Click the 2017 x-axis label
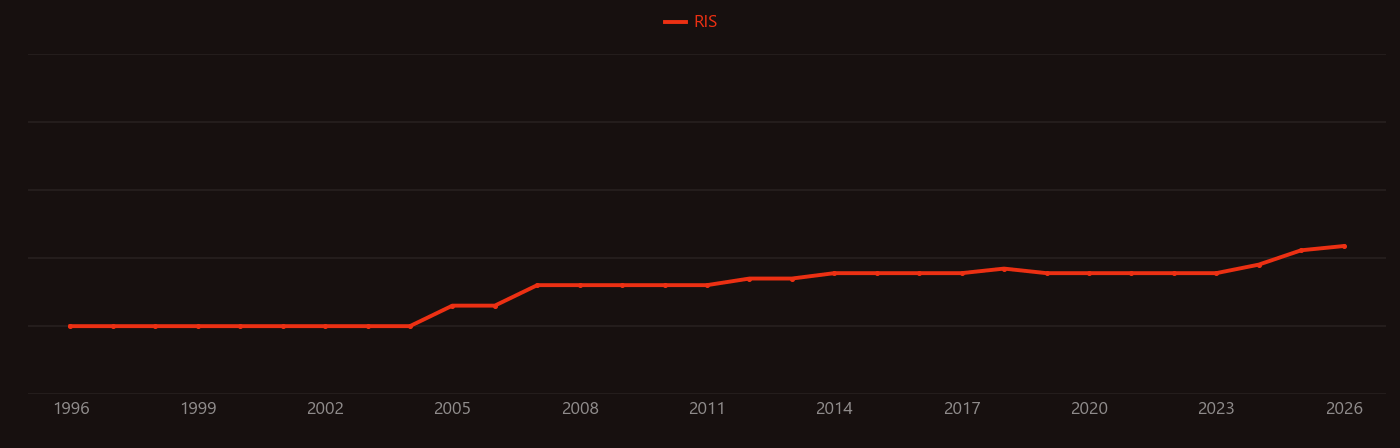 click(962, 409)
